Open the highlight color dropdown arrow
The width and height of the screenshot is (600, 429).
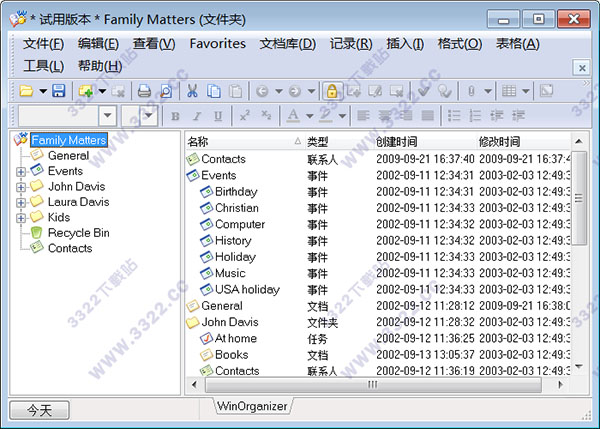click(x=342, y=116)
